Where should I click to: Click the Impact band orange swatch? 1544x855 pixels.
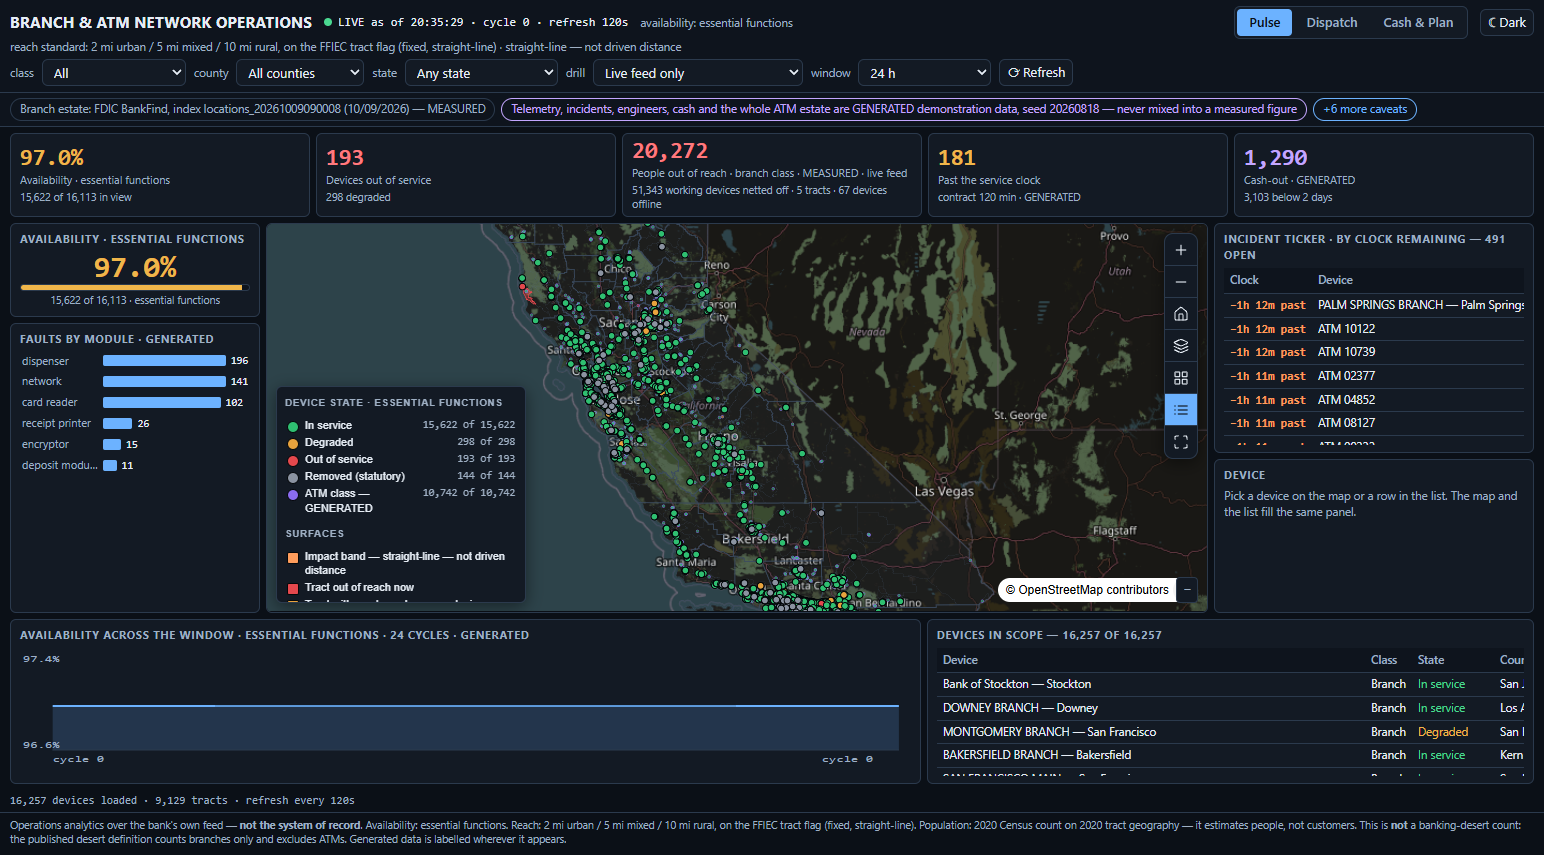click(293, 557)
